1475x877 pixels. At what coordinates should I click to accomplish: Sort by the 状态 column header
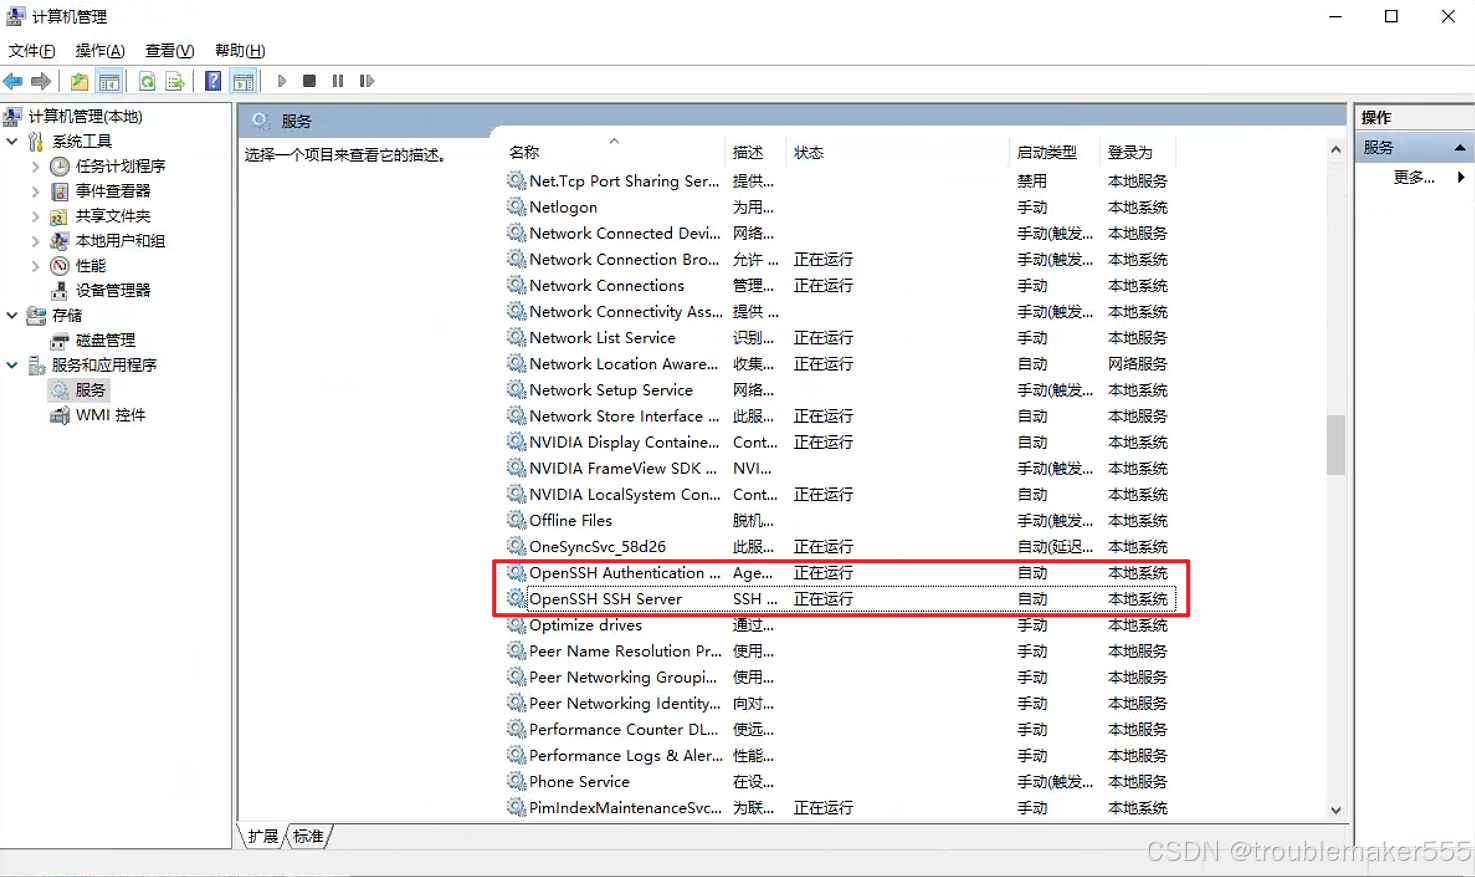898,152
